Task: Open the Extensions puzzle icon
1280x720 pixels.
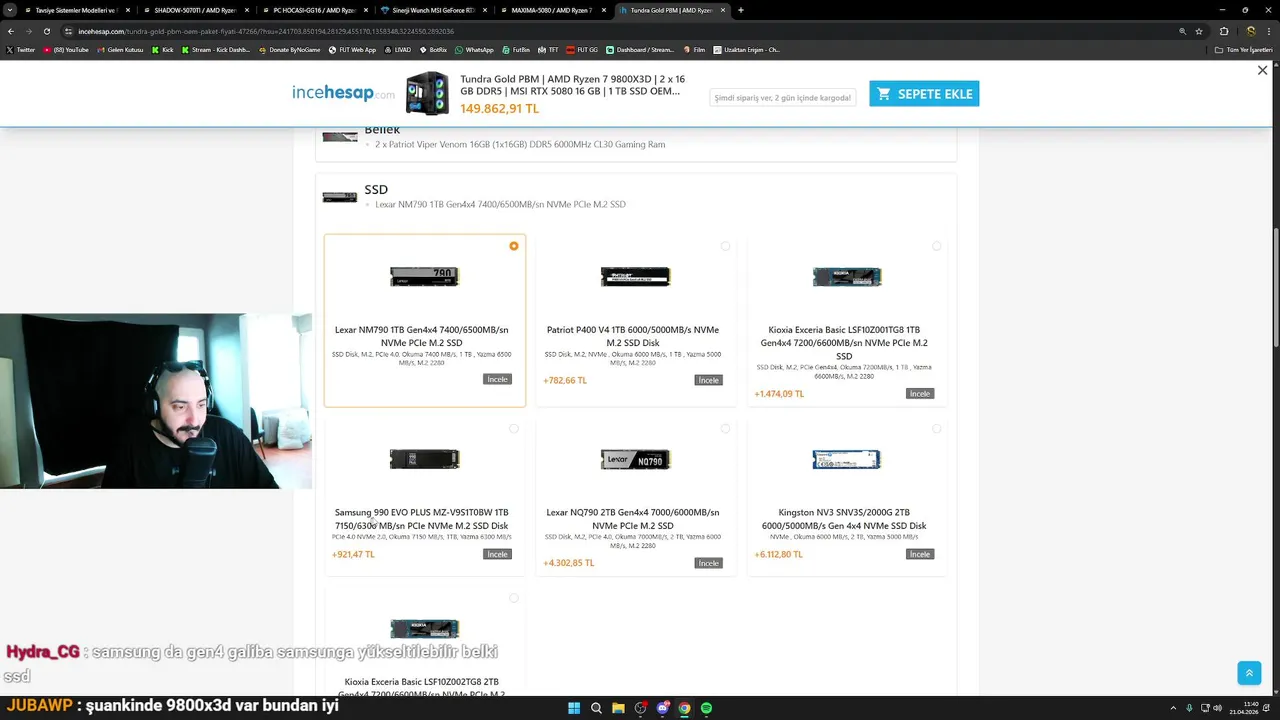Action: coord(1224,31)
